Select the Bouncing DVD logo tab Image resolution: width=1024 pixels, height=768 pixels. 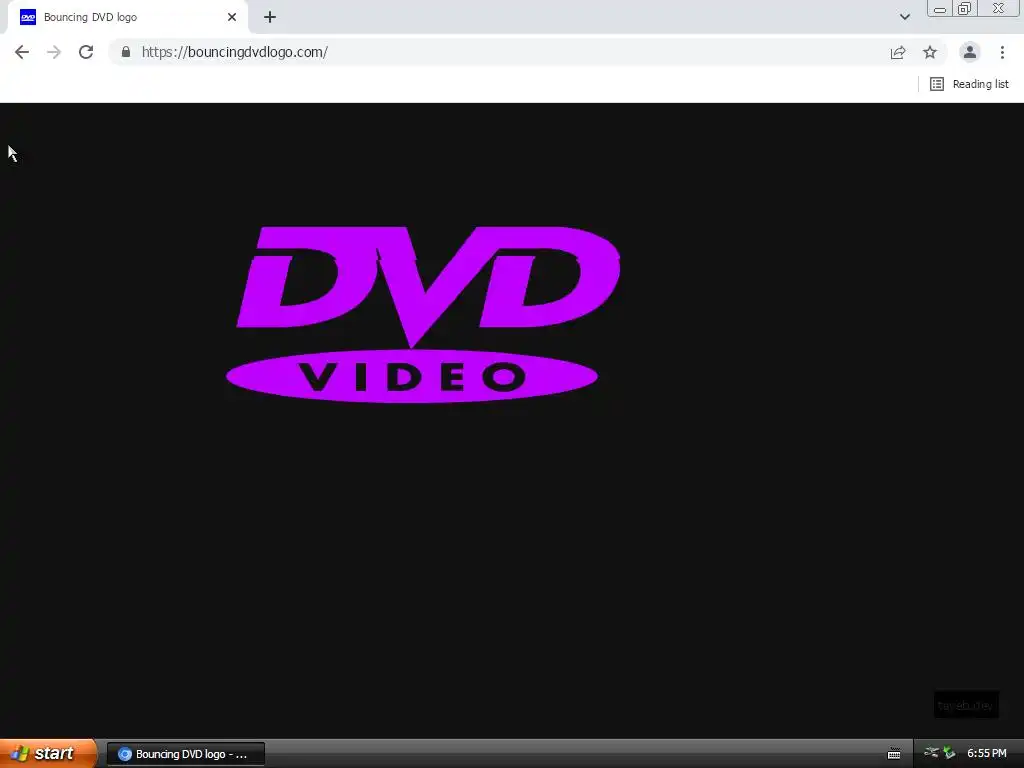[x=127, y=17]
